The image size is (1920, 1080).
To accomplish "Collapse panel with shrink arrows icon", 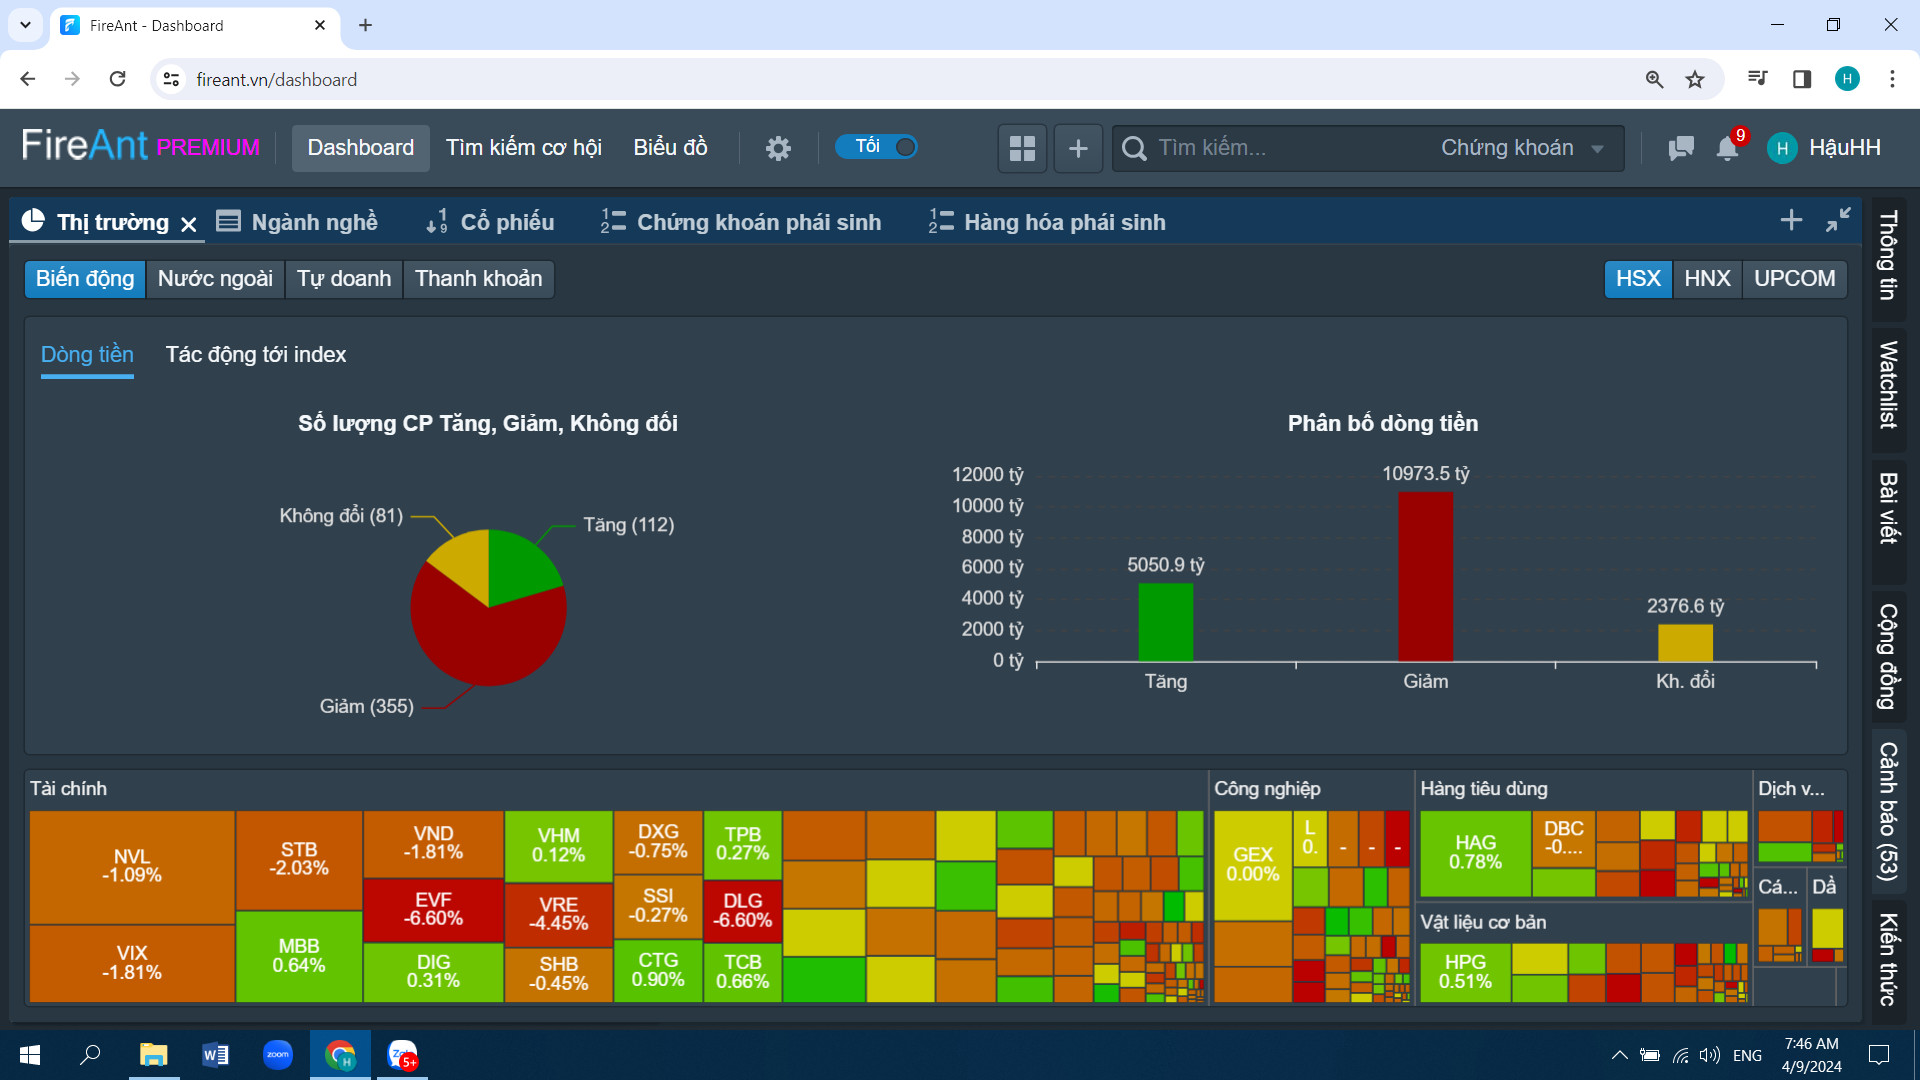I will click(1838, 220).
